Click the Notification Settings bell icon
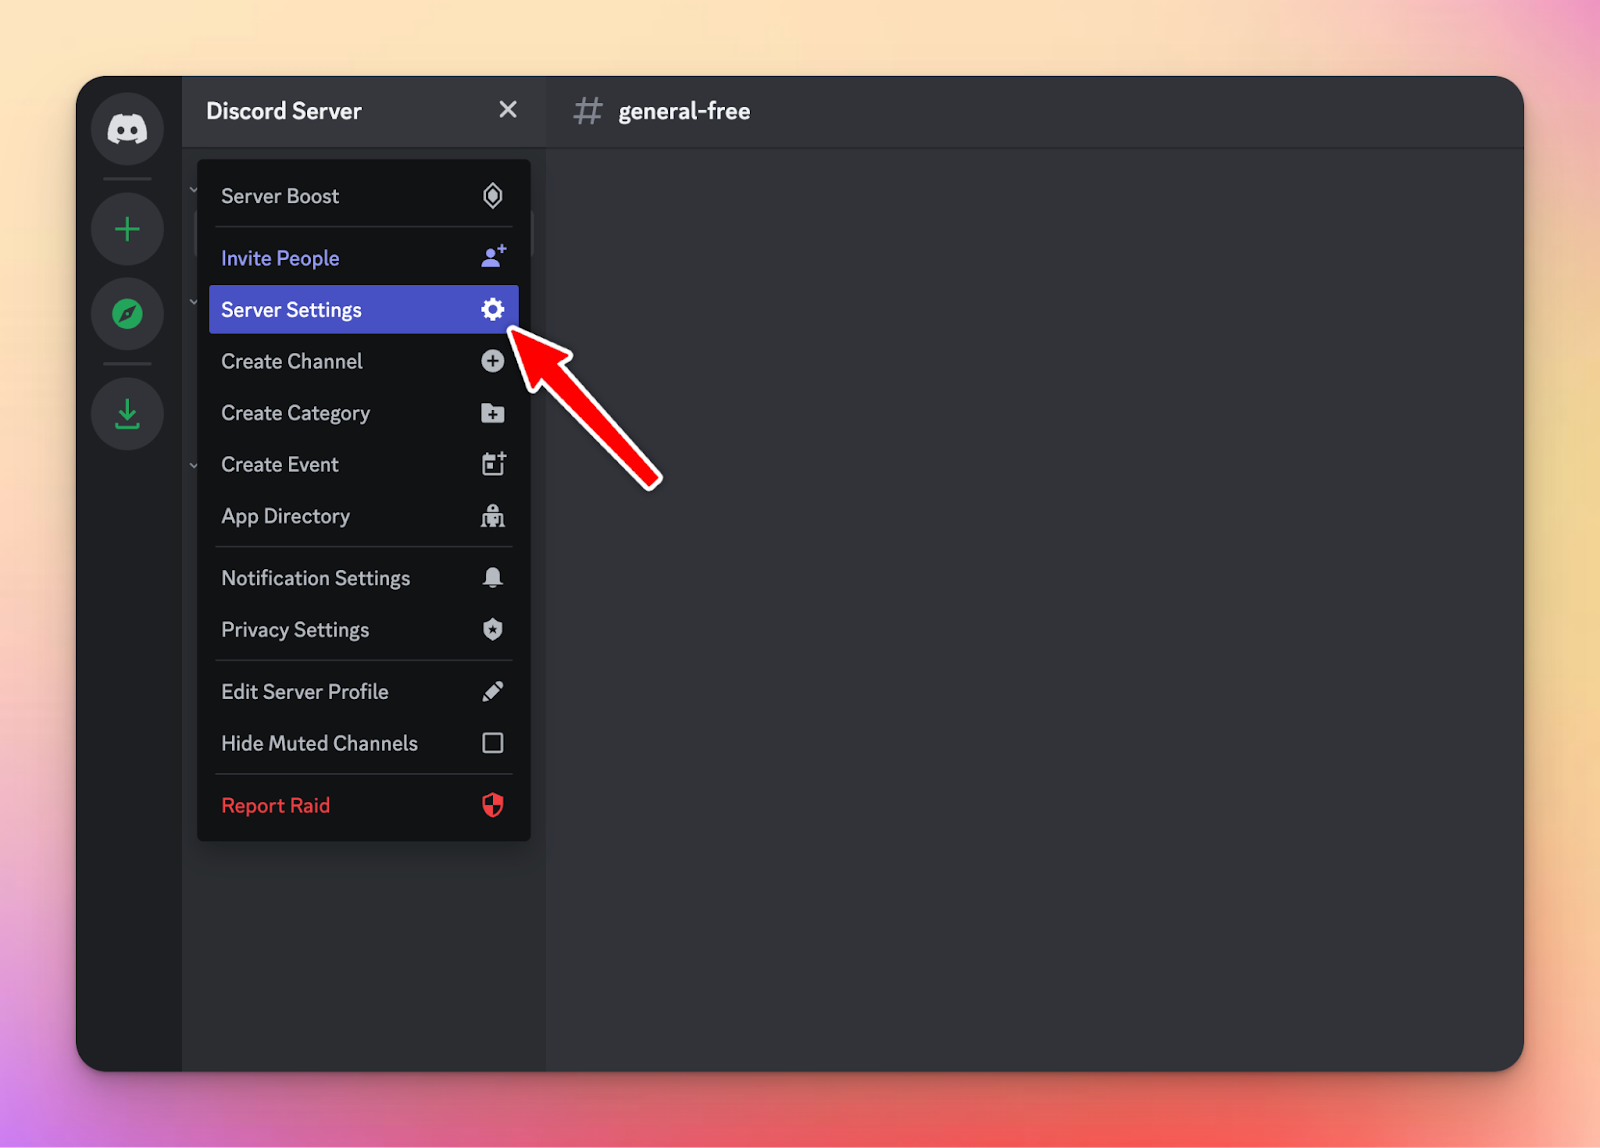Viewport: 1600px width, 1148px height. [x=492, y=577]
